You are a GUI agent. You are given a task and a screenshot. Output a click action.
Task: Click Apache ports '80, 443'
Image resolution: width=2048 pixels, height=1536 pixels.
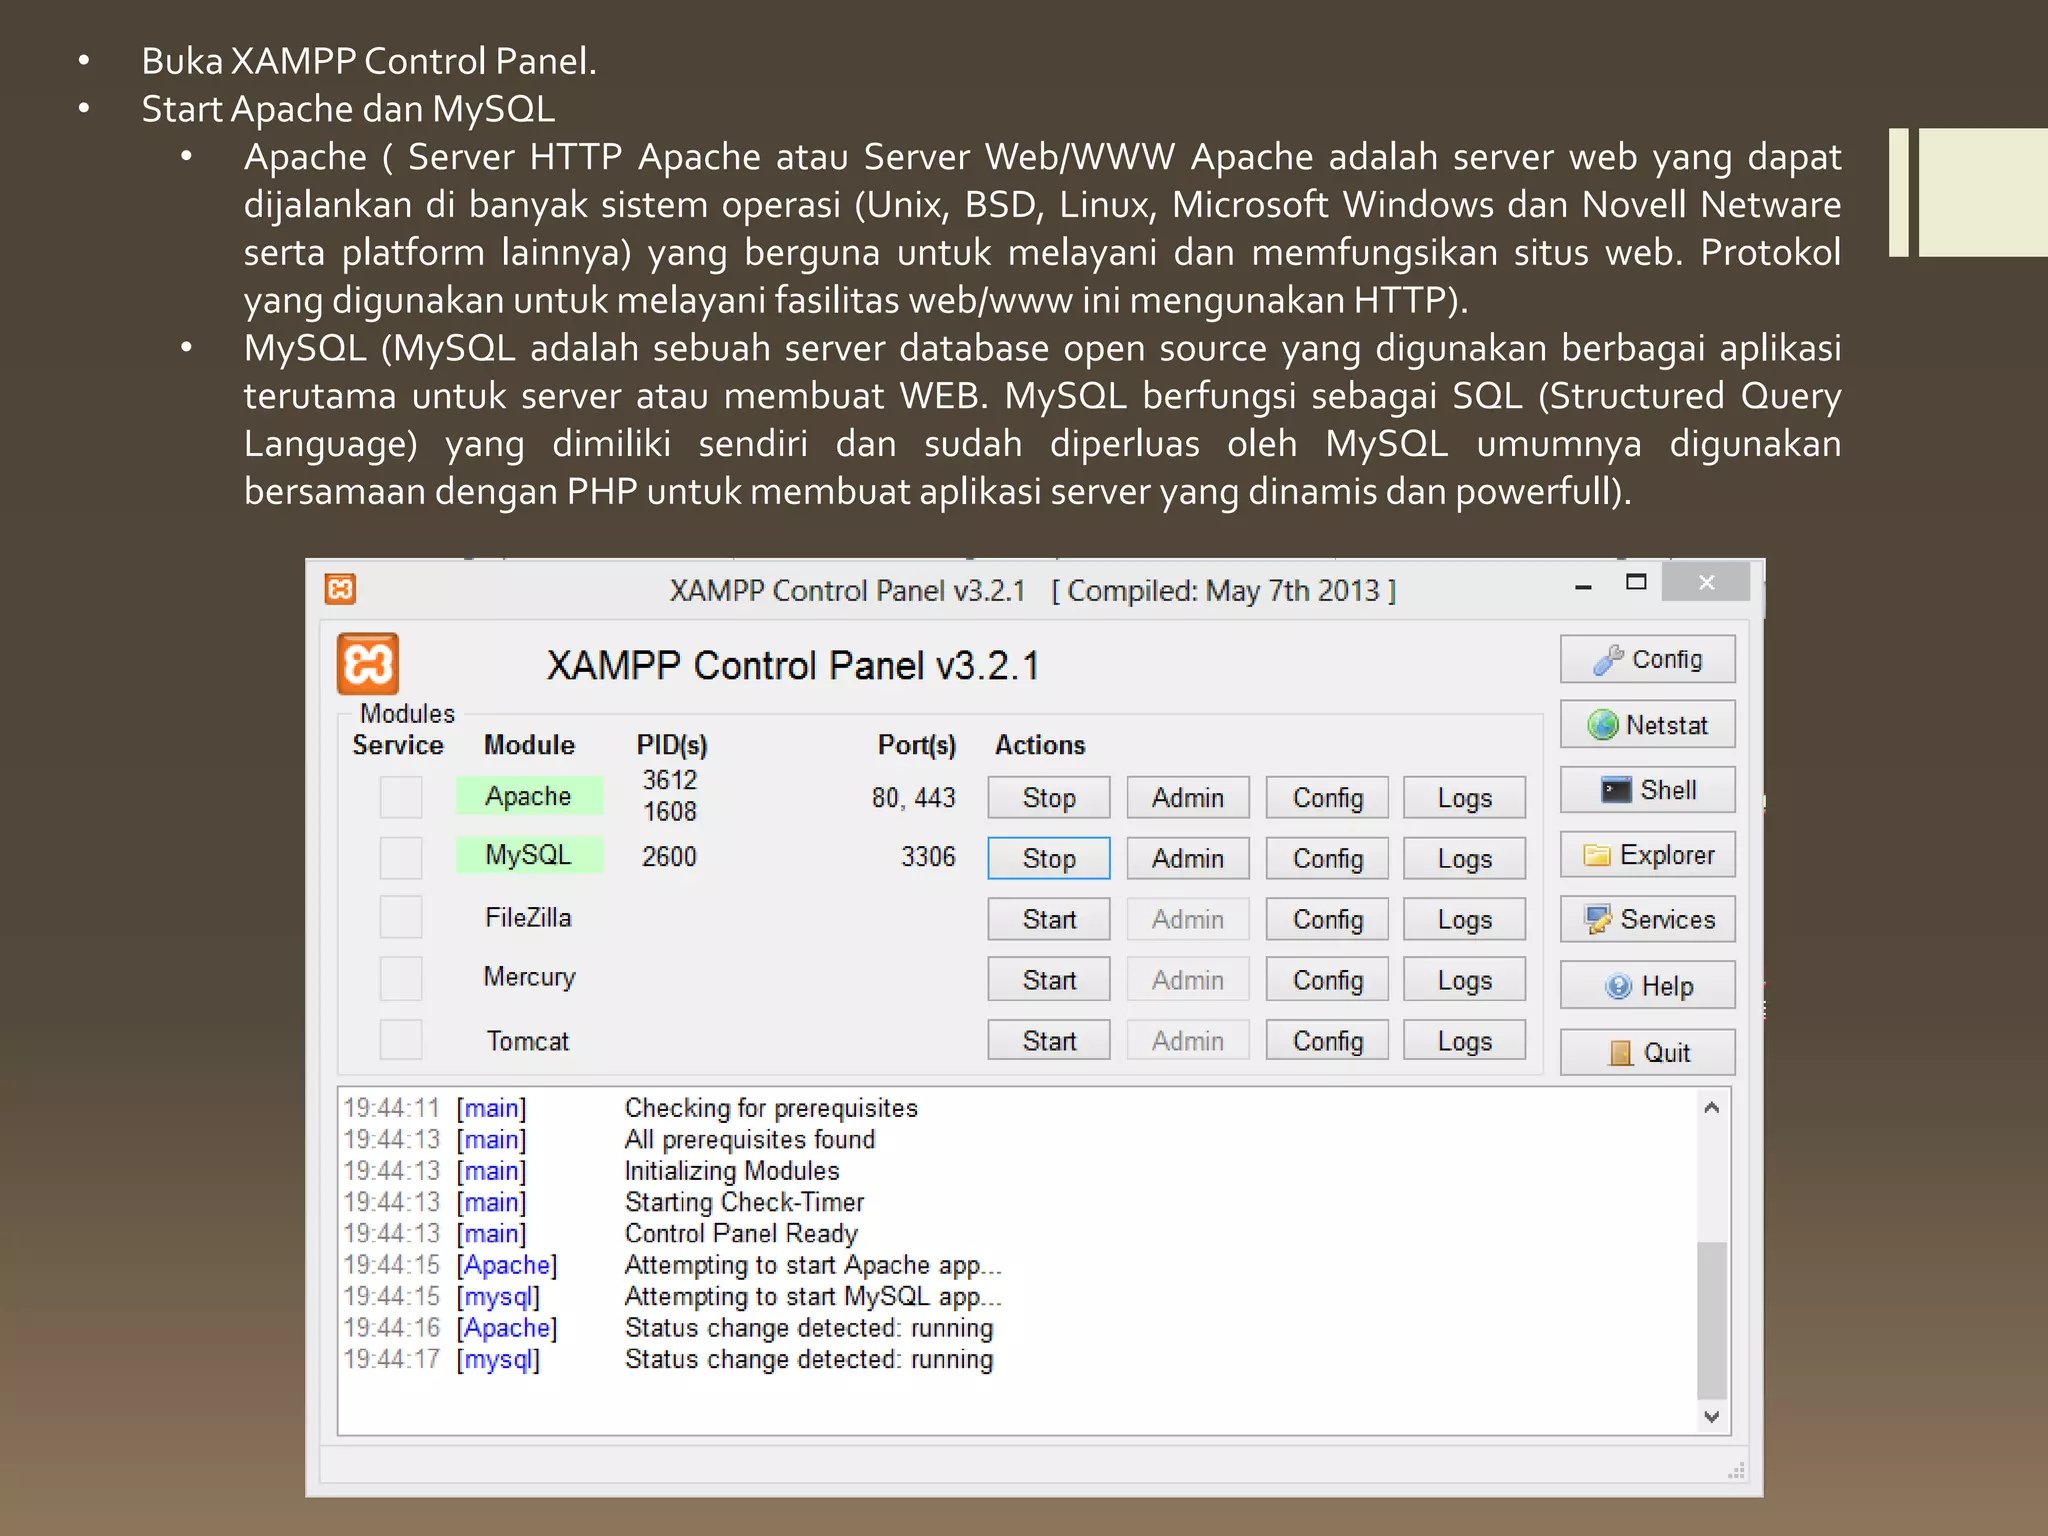click(913, 798)
